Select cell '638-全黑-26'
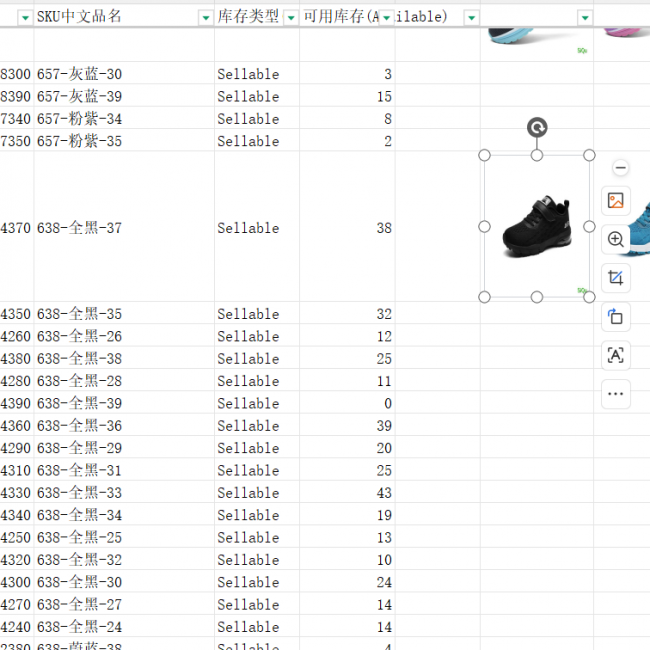The width and height of the screenshot is (650, 650). pyautogui.click(x=124, y=336)
